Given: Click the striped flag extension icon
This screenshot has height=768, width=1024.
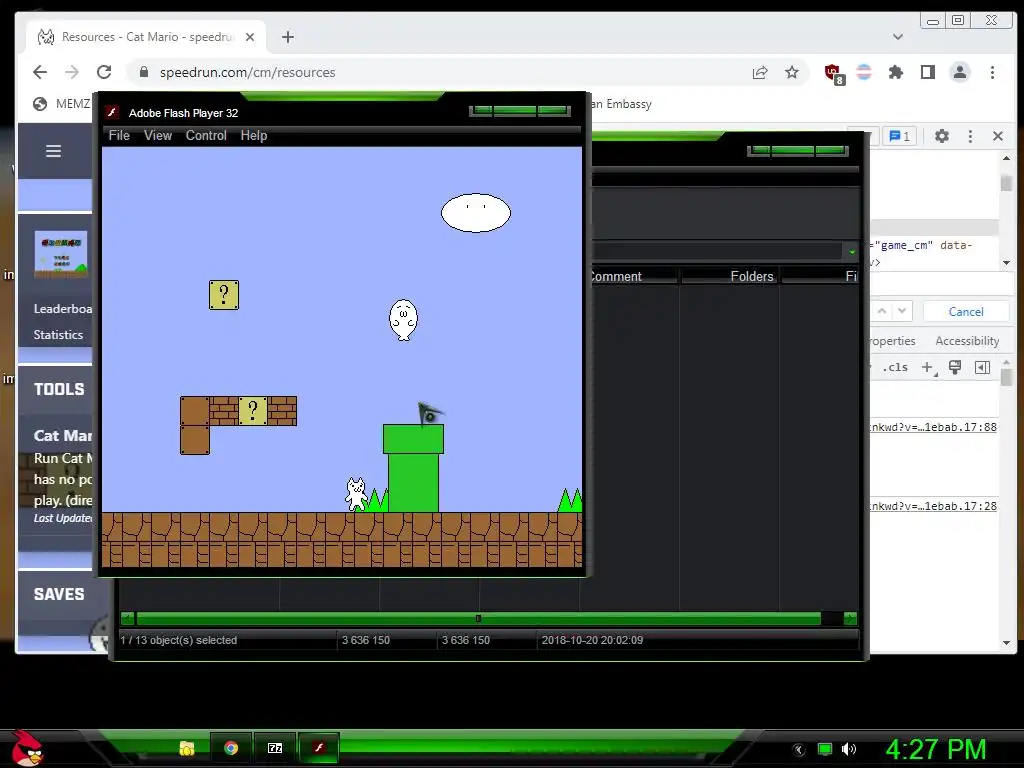Looking at the screenshot, I should tap(863, 72).
